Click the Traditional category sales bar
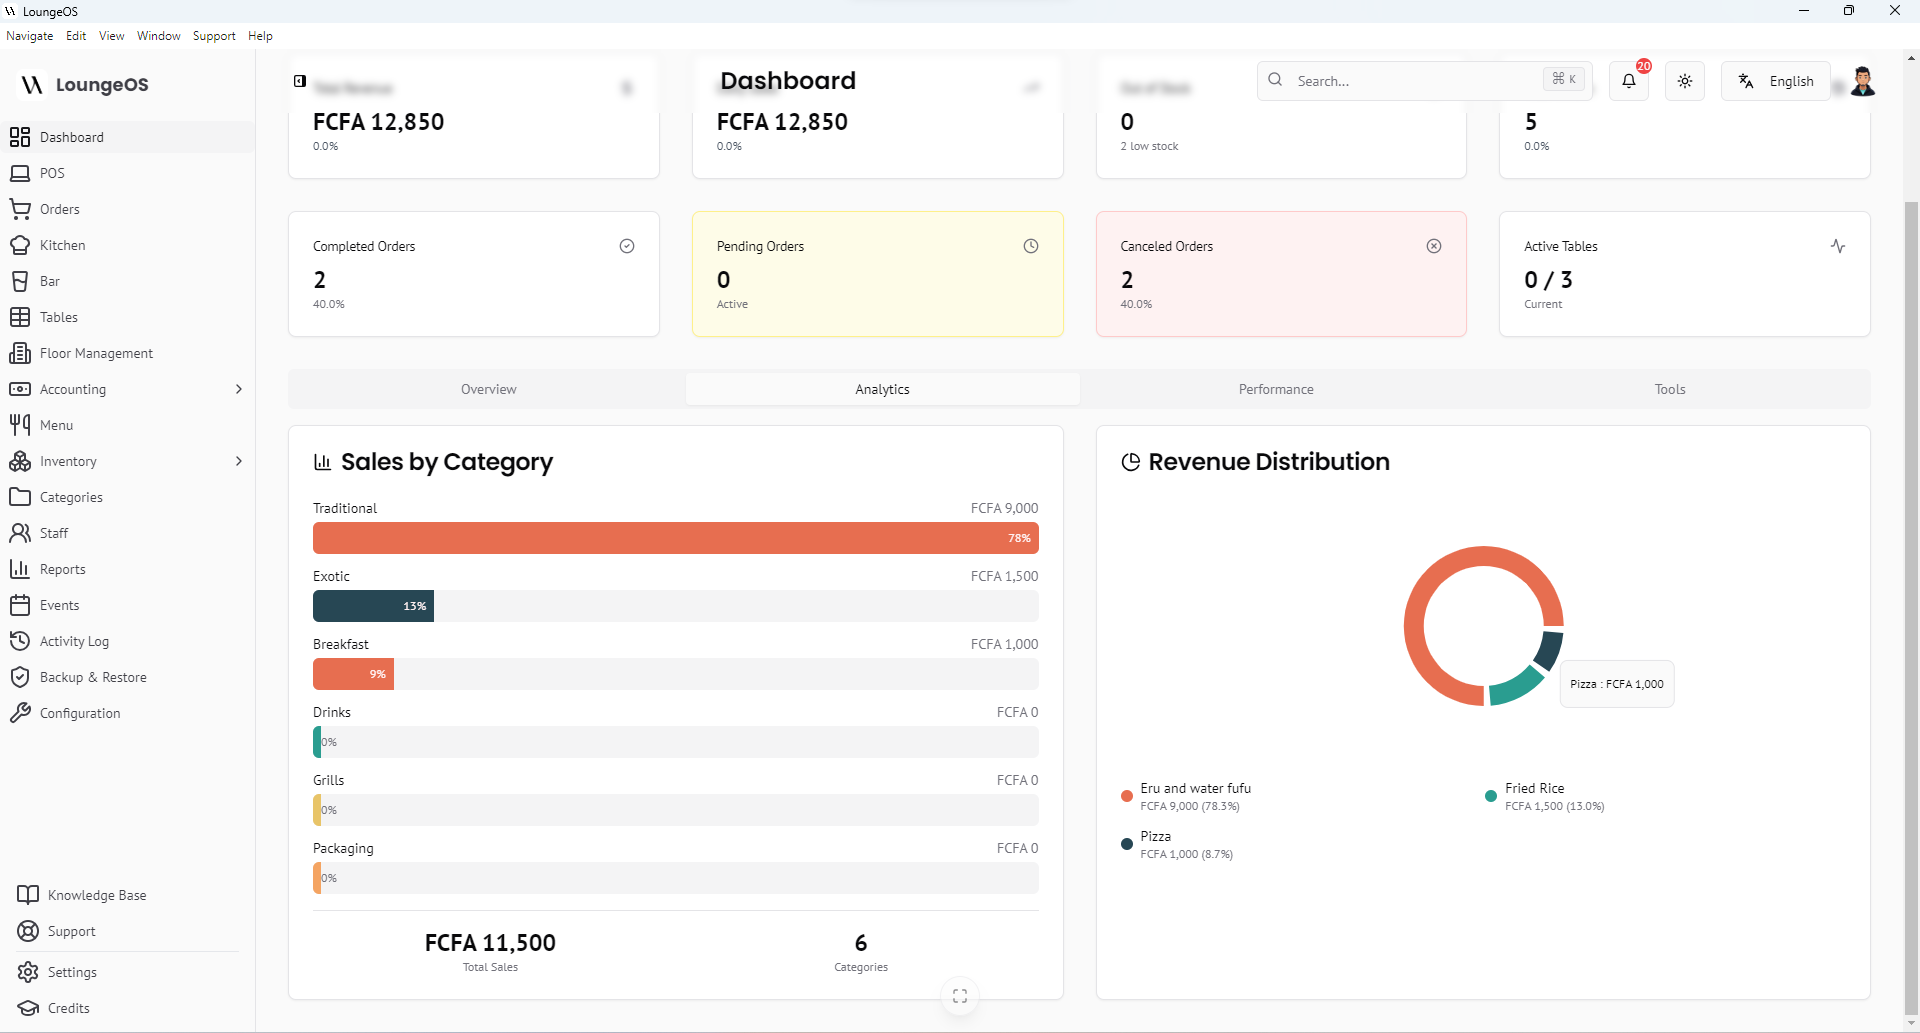1920x1033 pixels. click(675, 538)
